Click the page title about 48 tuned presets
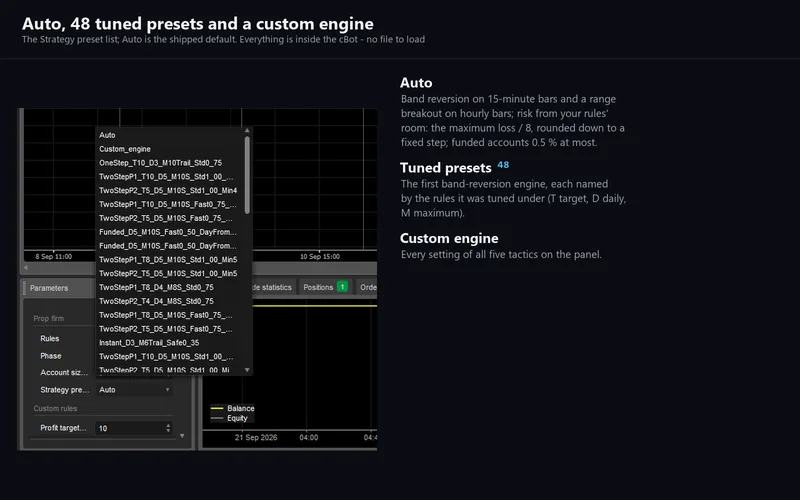 pos(197,23)
